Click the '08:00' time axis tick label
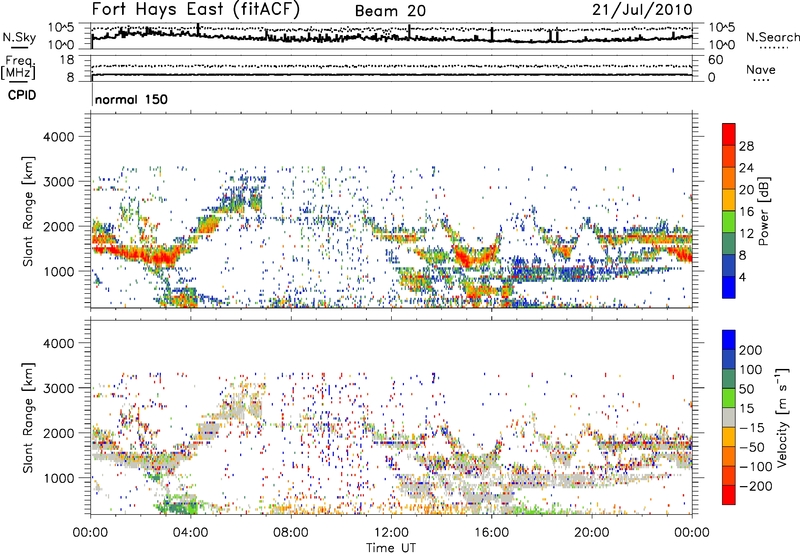800x554 pixels. click(291, 533)
